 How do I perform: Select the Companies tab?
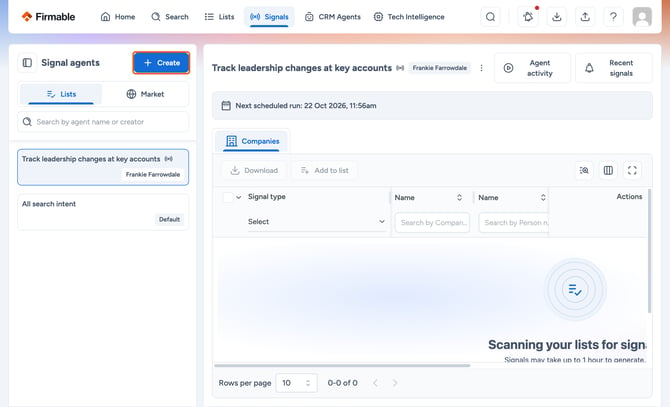252,141
